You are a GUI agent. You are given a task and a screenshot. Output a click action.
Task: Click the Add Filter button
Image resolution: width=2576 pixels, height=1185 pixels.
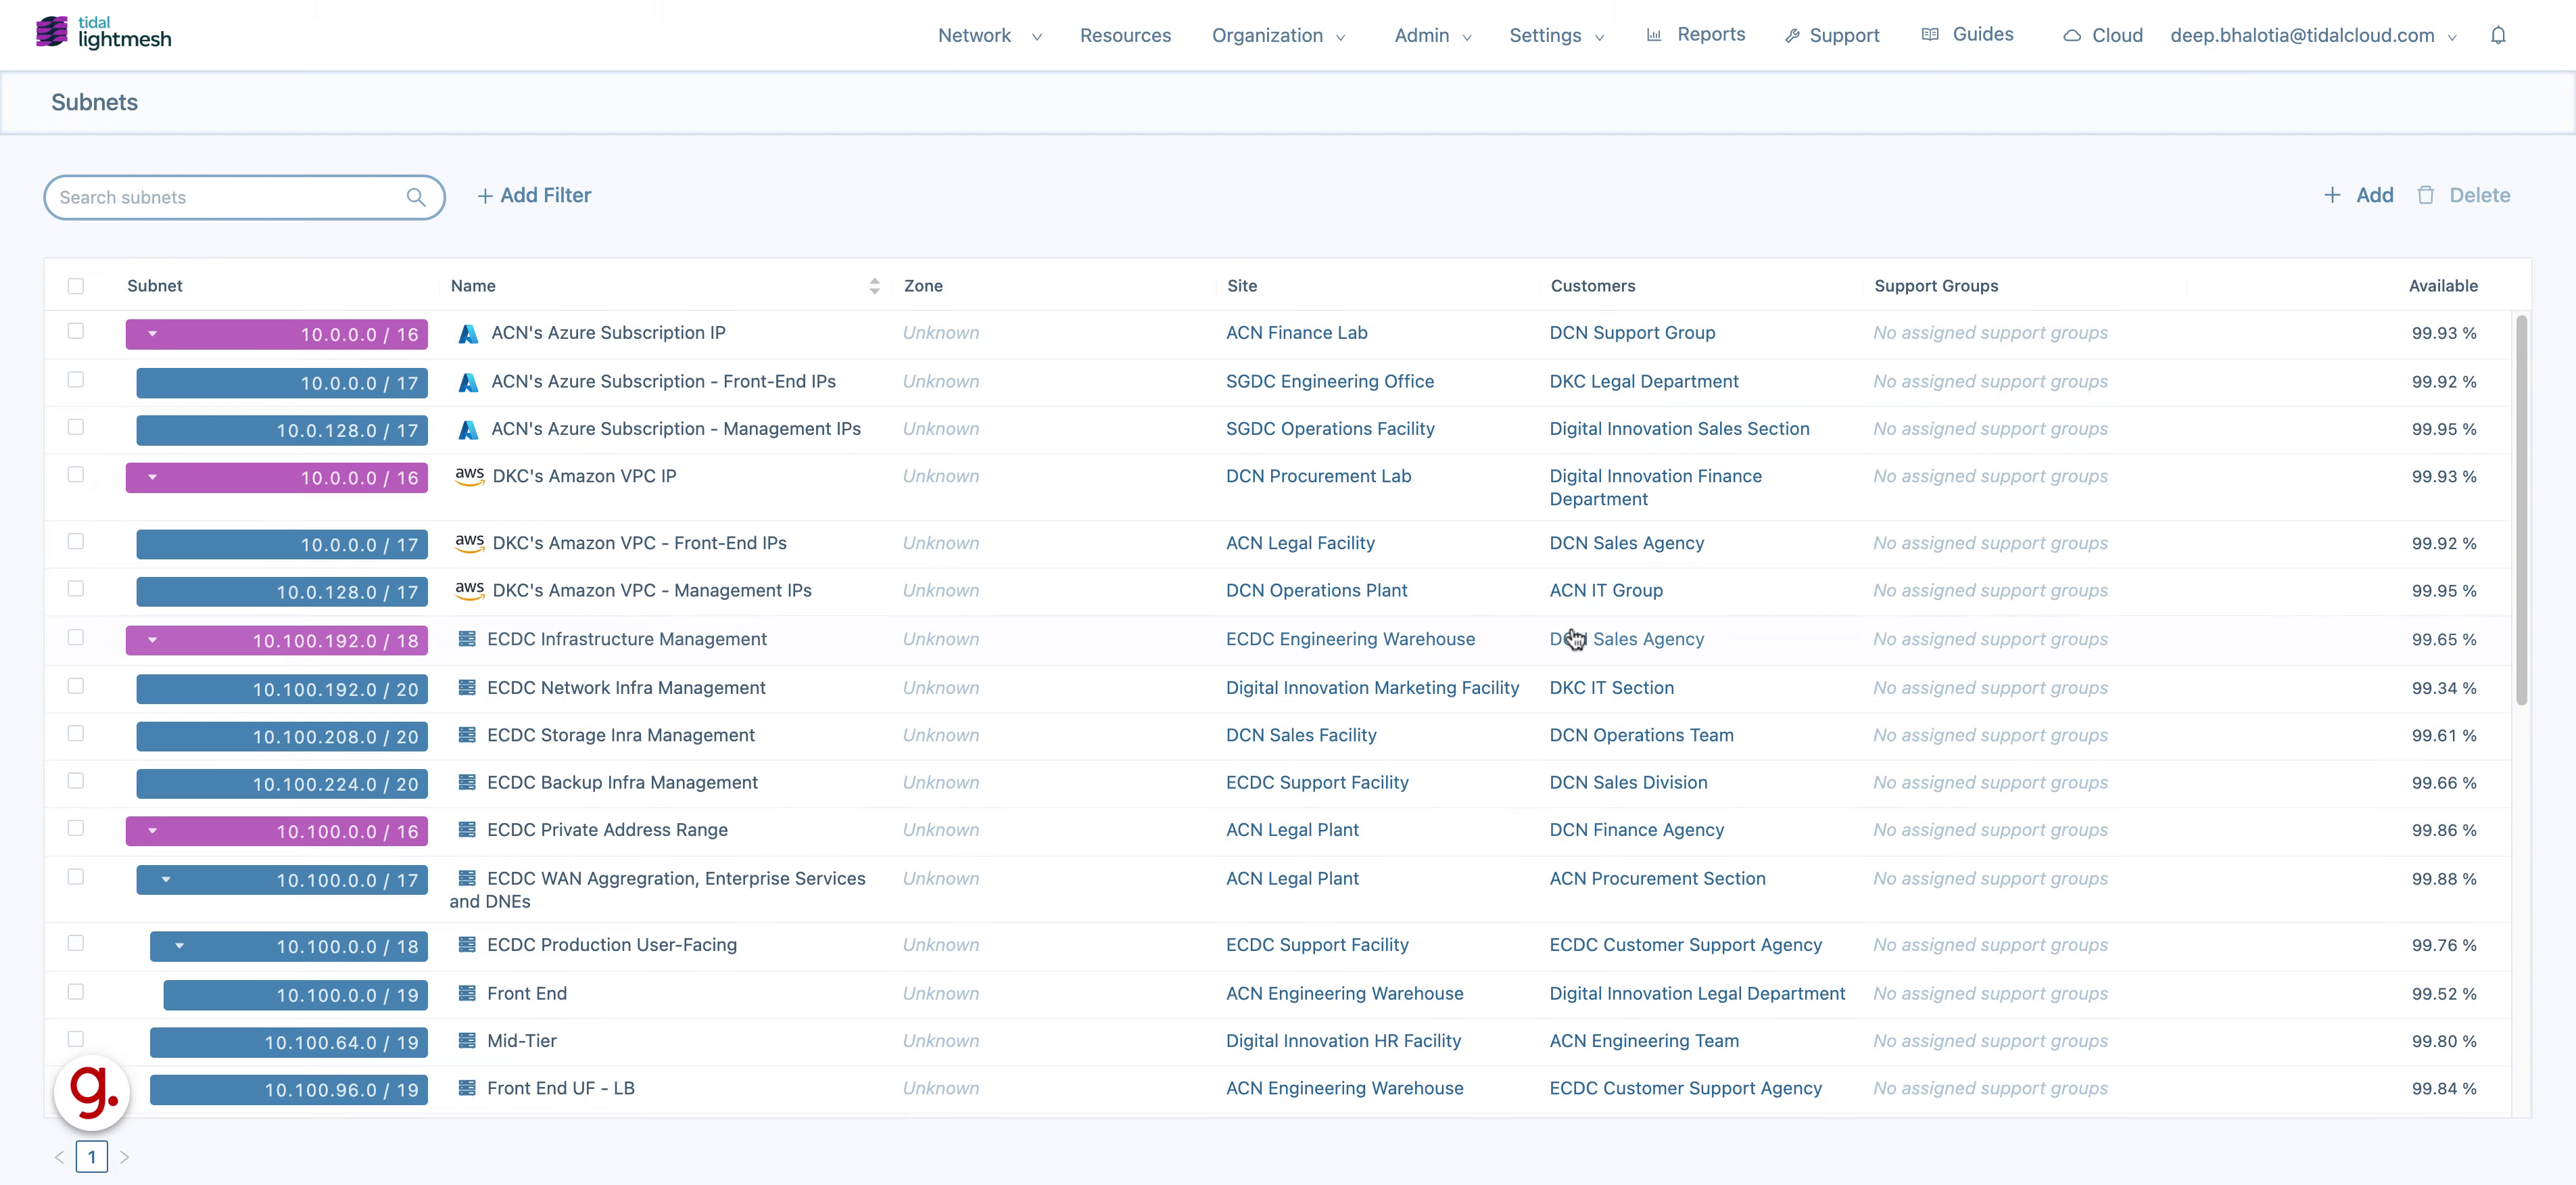[x=533, y=195]
